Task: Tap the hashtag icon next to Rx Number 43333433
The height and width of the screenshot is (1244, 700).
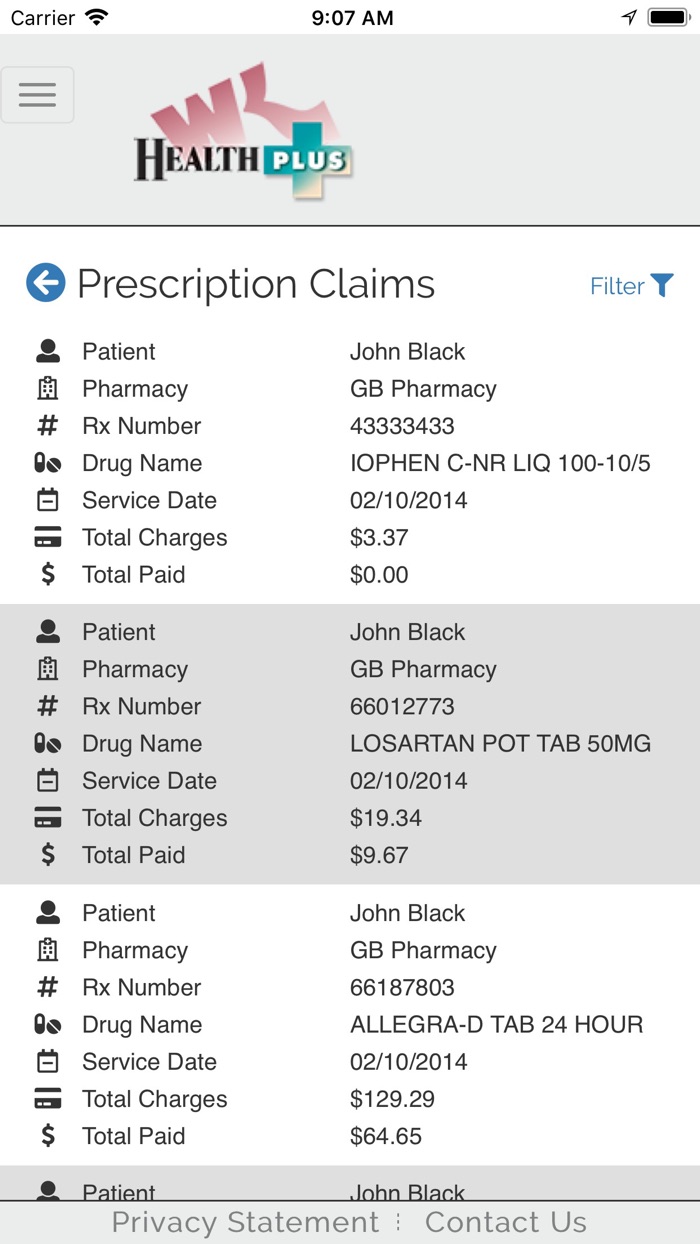Action: pyautogui.click(x=46, y=425)
